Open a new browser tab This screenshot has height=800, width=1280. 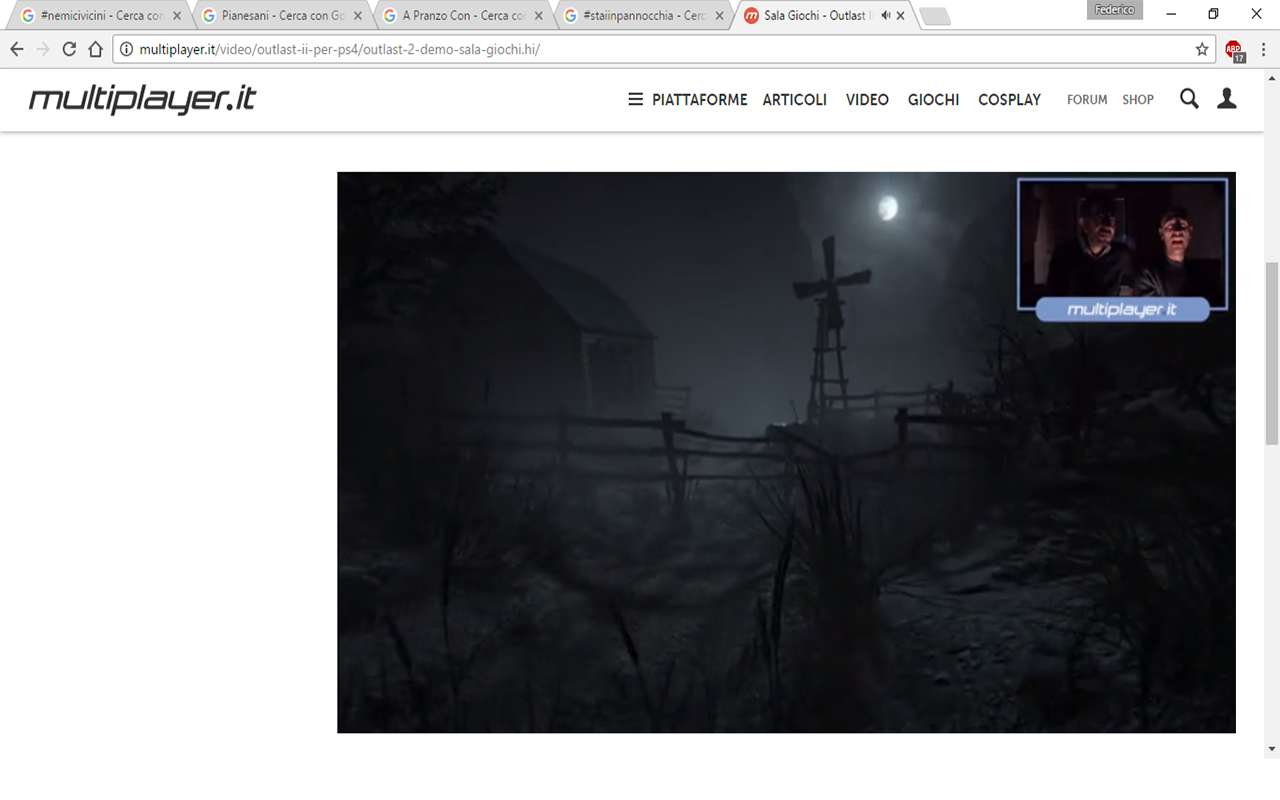click(935, 17)
